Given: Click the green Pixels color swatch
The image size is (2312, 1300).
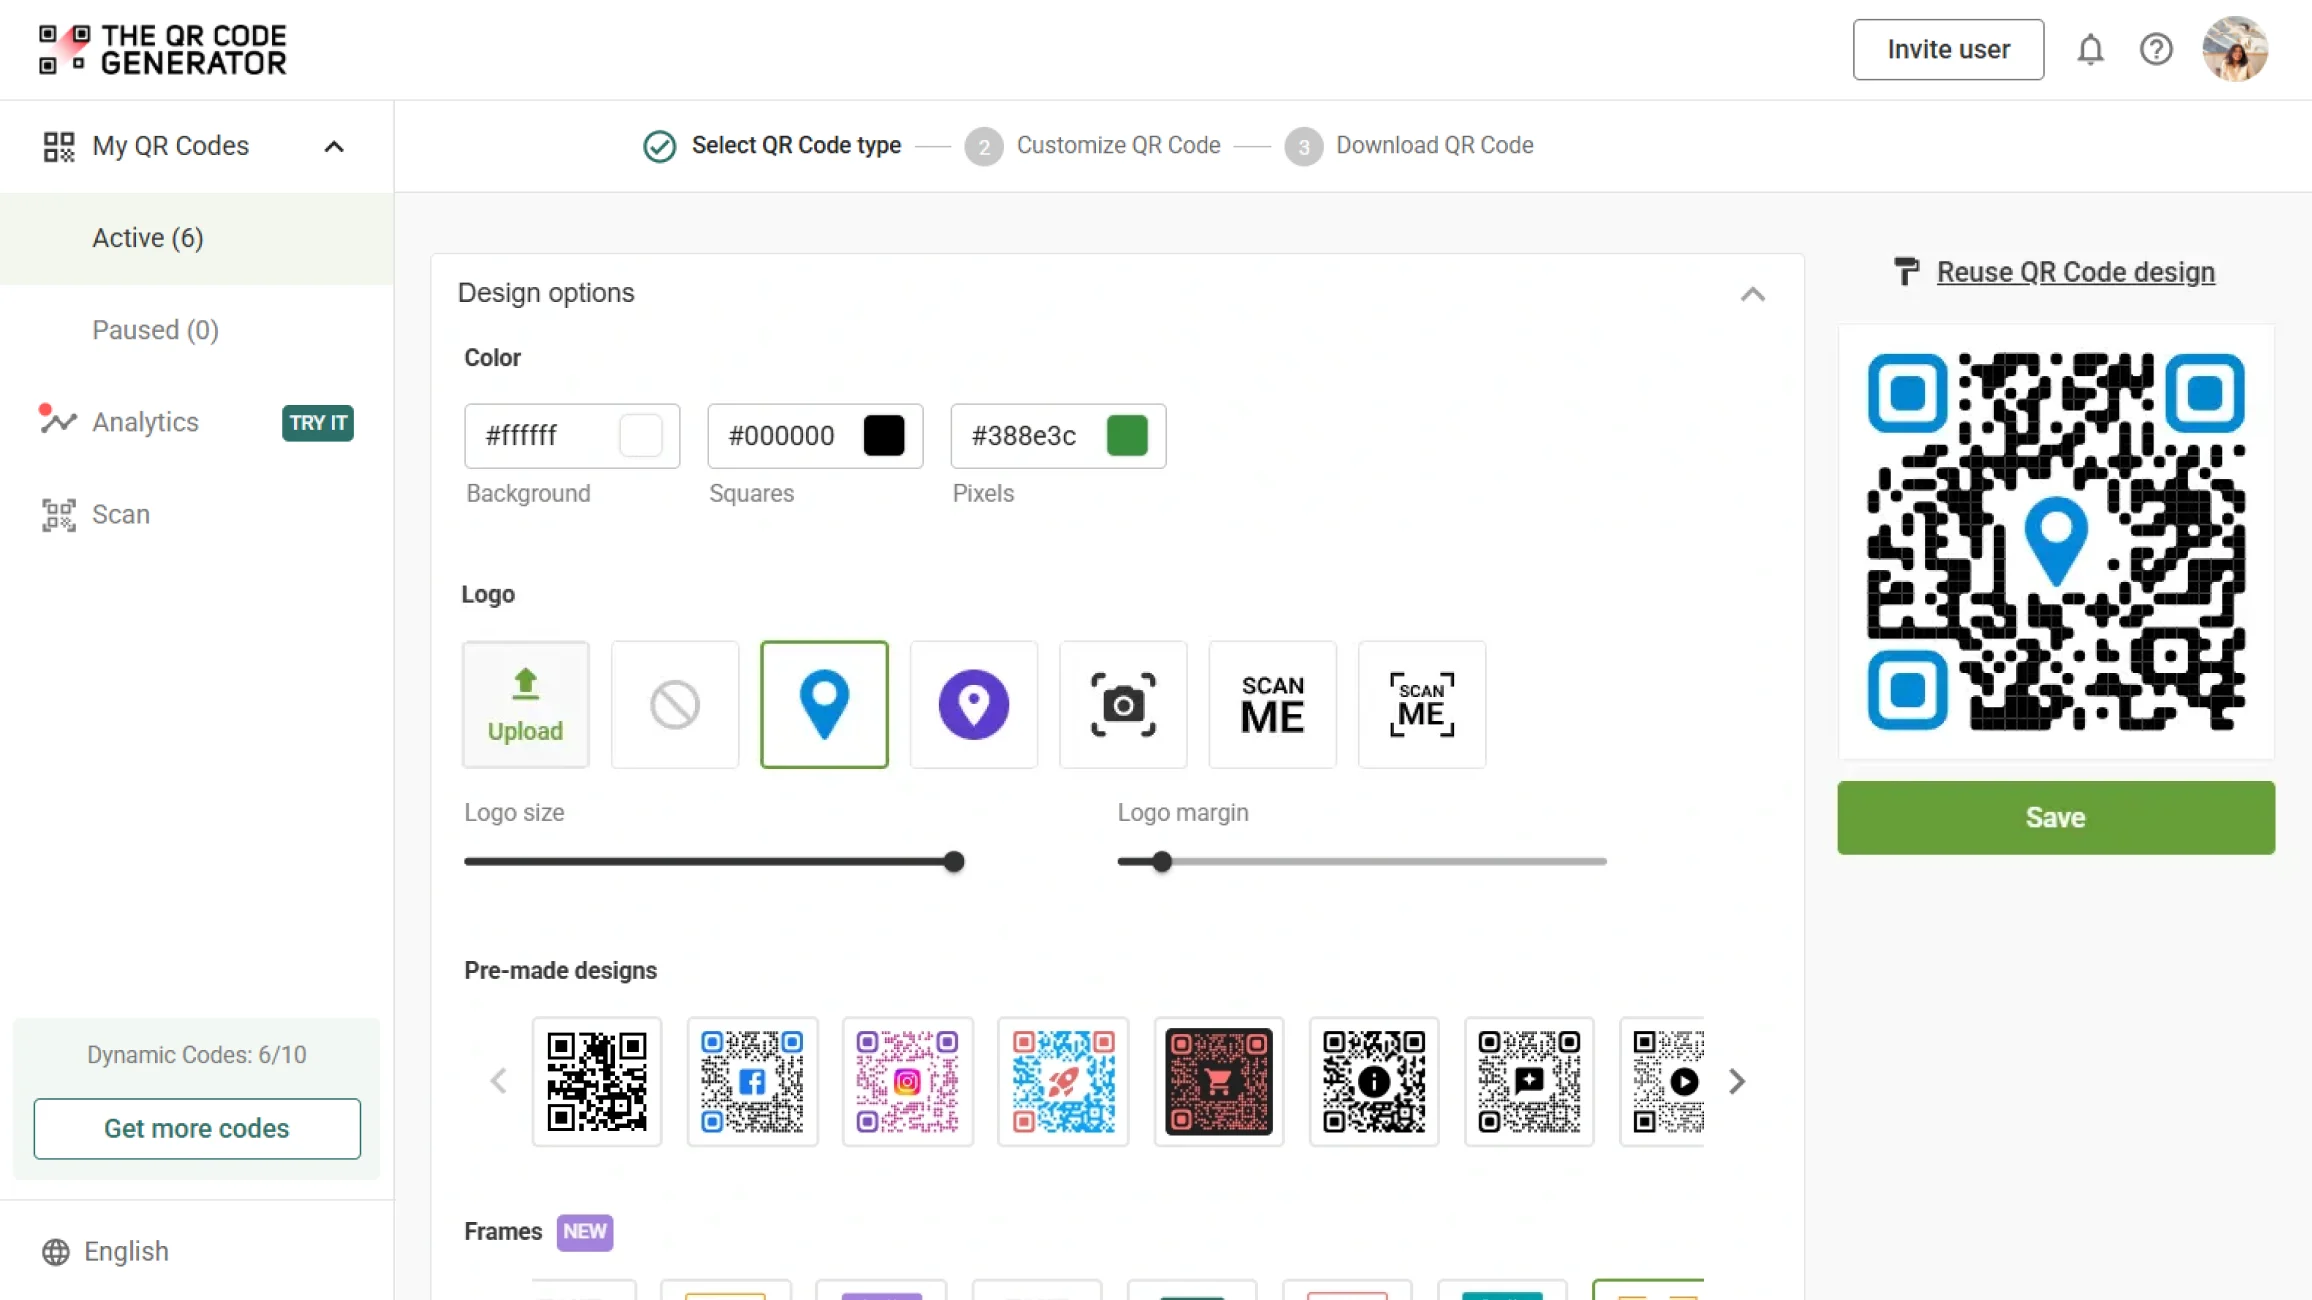Looking at the screenshot, I should pyautogui.click(x=1127, y=436).
